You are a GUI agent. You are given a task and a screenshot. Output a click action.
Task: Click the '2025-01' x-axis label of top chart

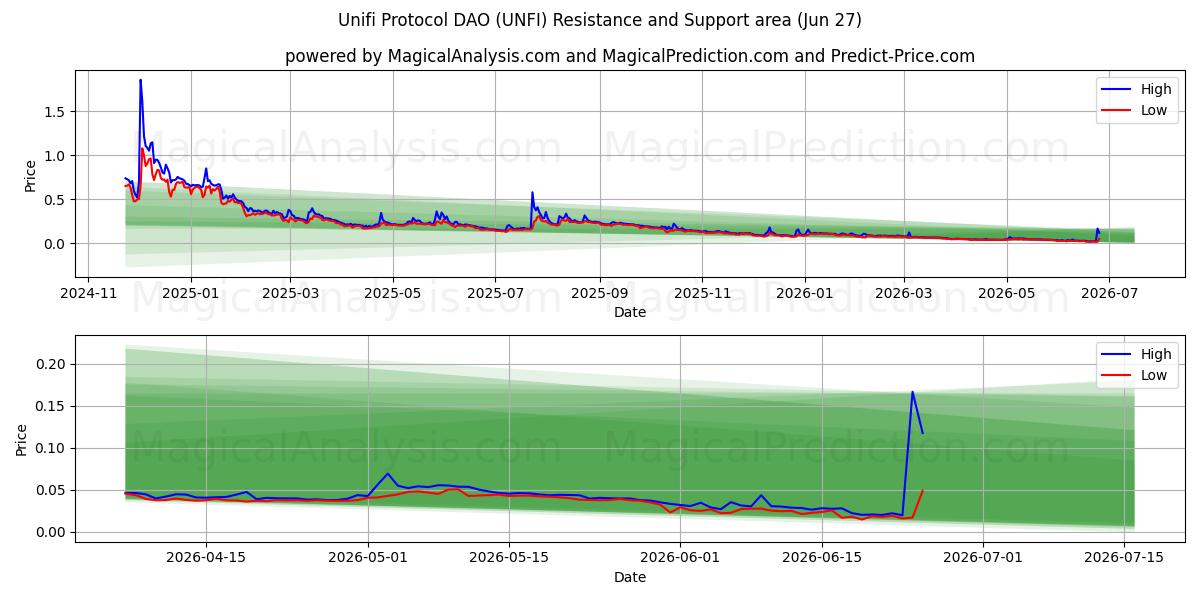point(190,294)
